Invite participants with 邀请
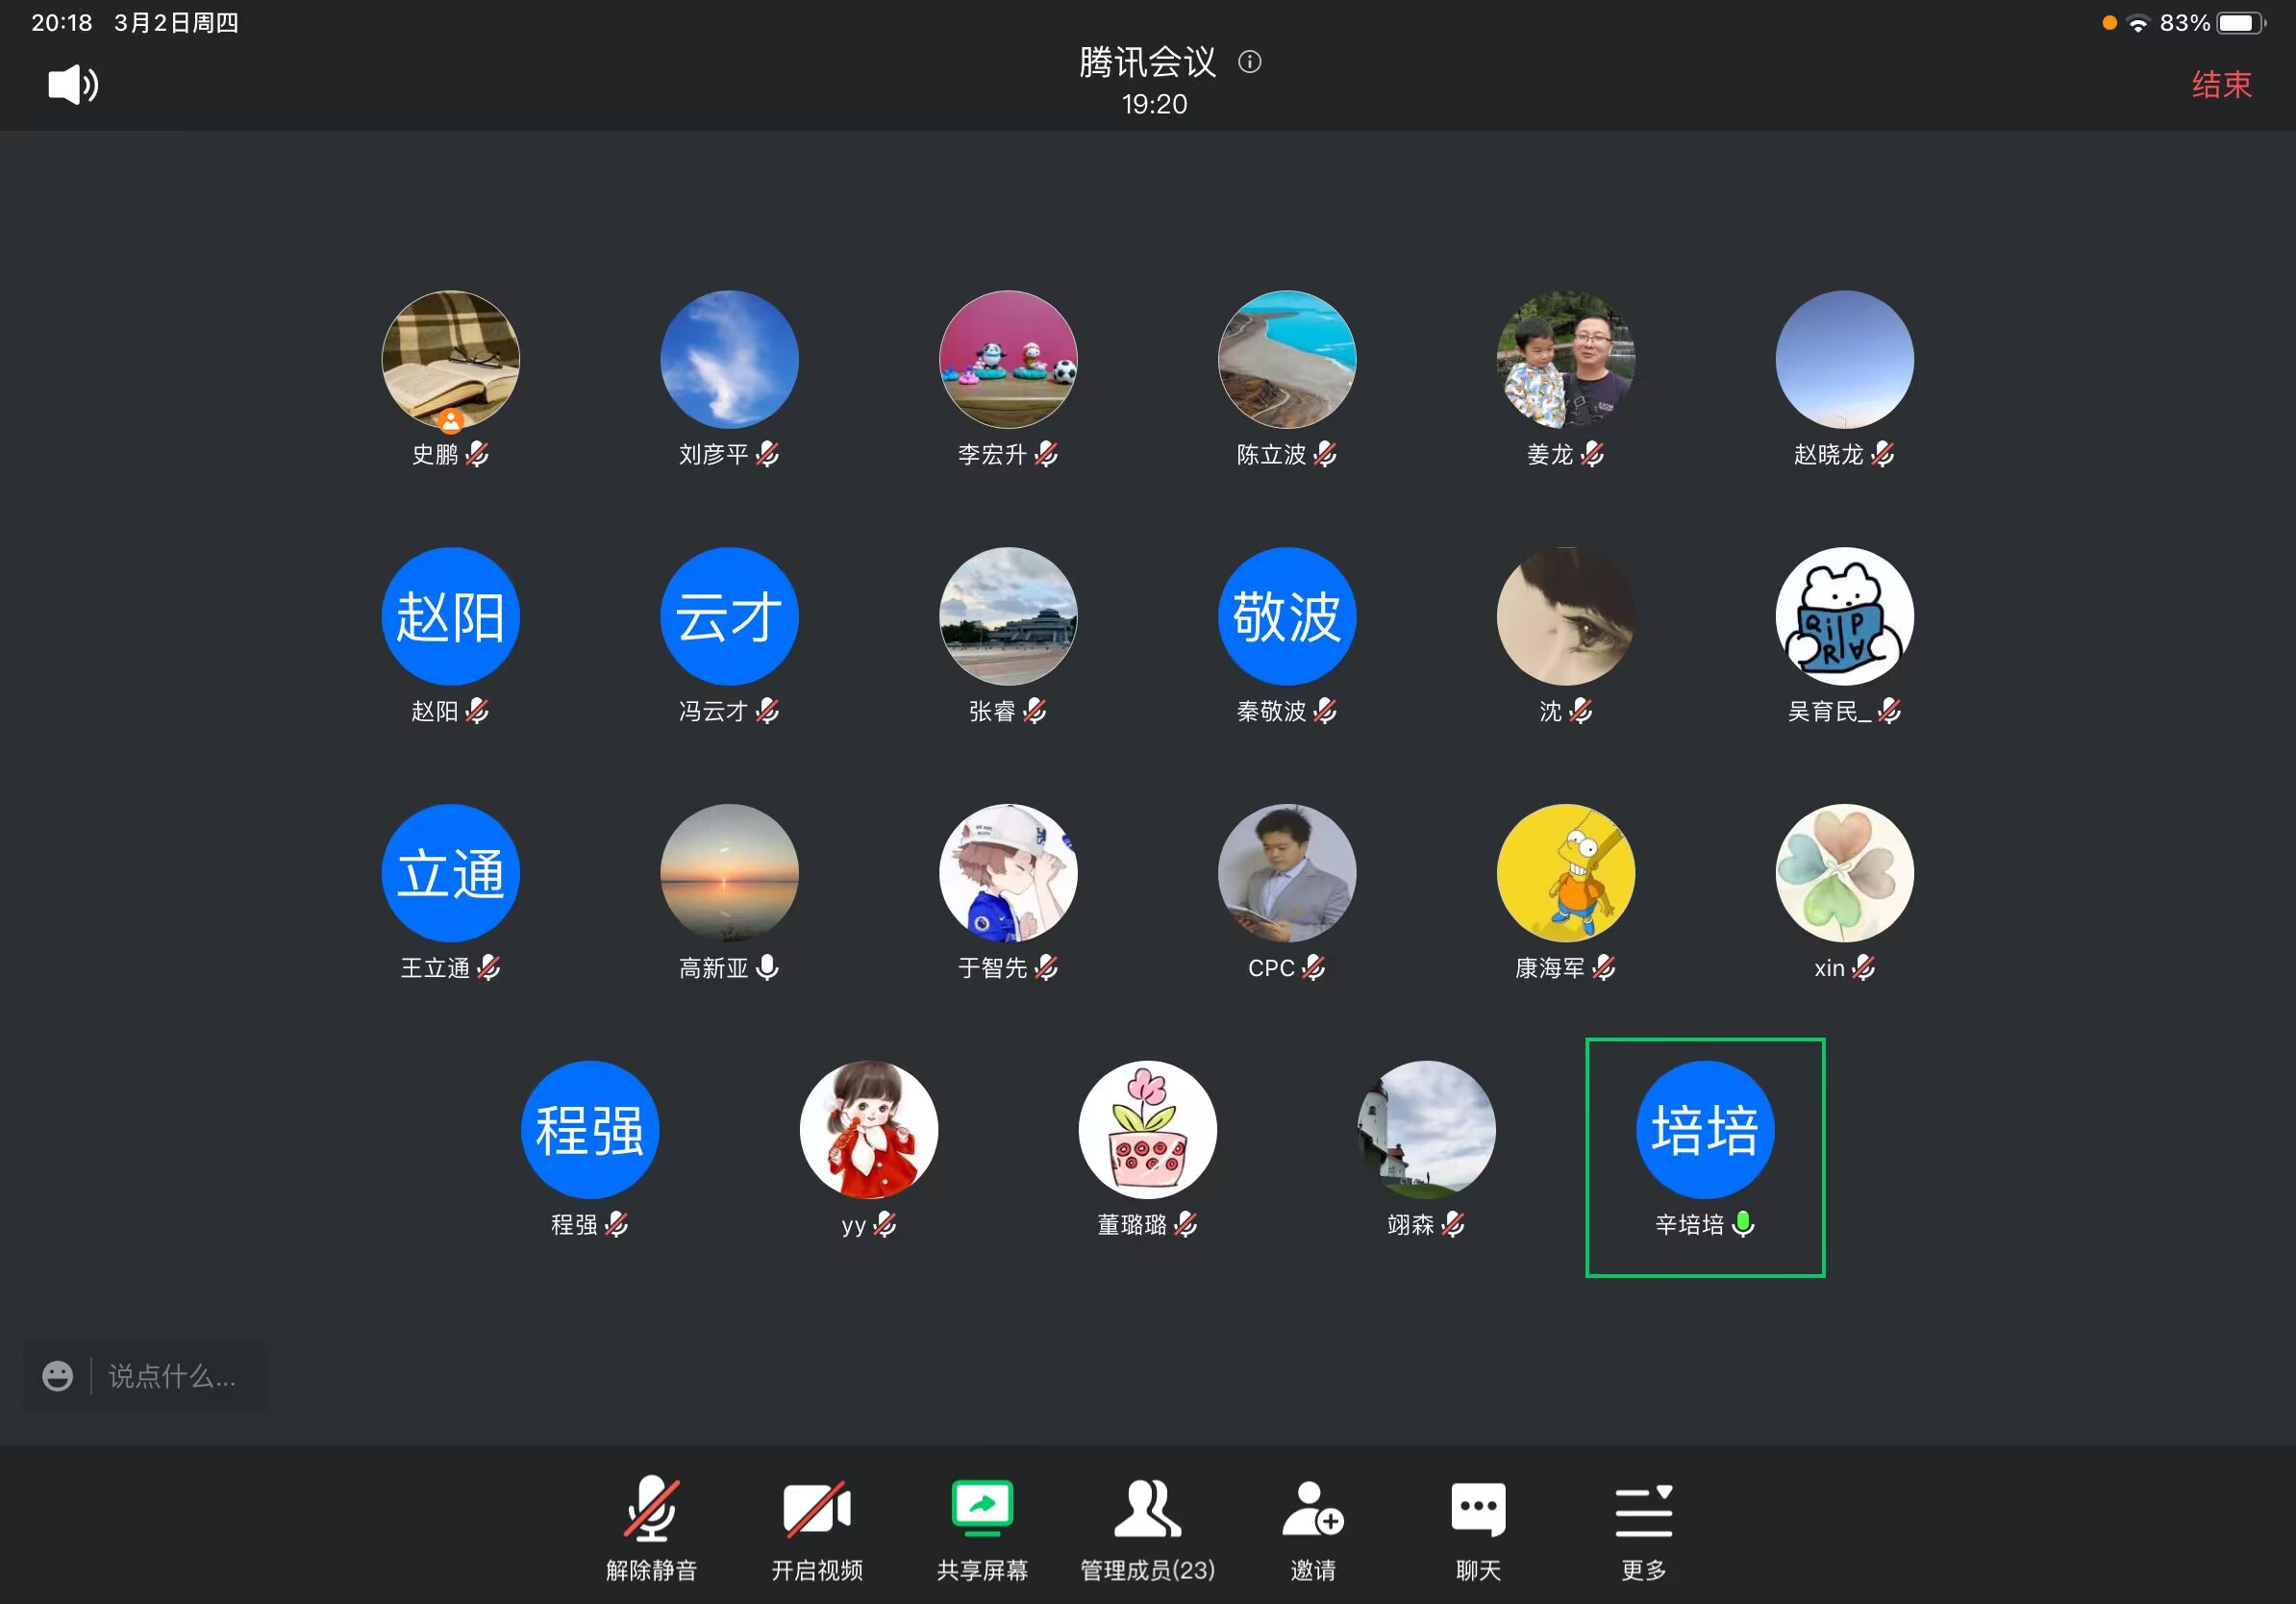 (x=1313, y=1529)
